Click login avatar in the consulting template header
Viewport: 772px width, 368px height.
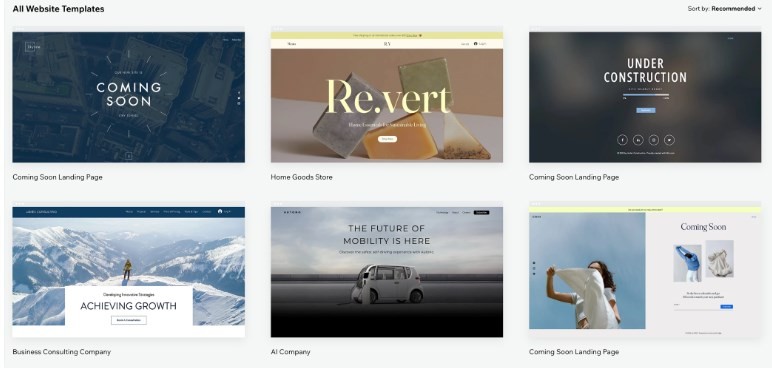tap(220, 211)
